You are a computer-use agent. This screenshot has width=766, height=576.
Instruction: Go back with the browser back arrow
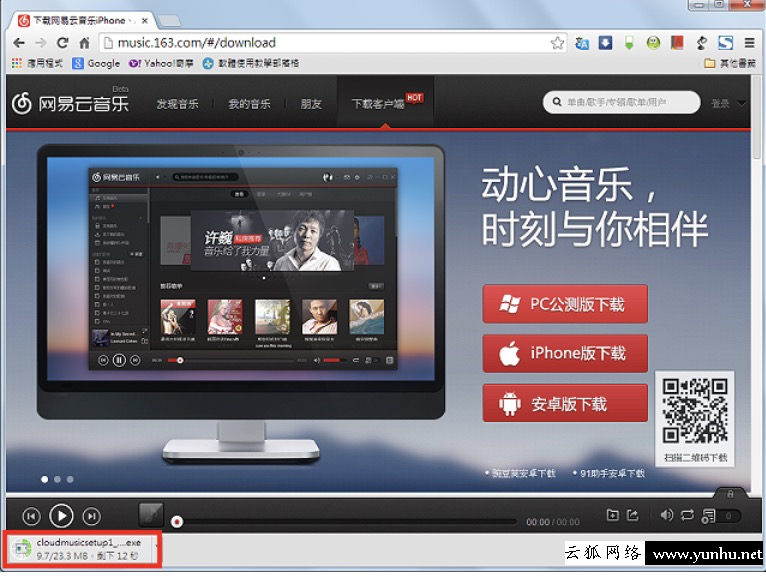coord(19,43)
